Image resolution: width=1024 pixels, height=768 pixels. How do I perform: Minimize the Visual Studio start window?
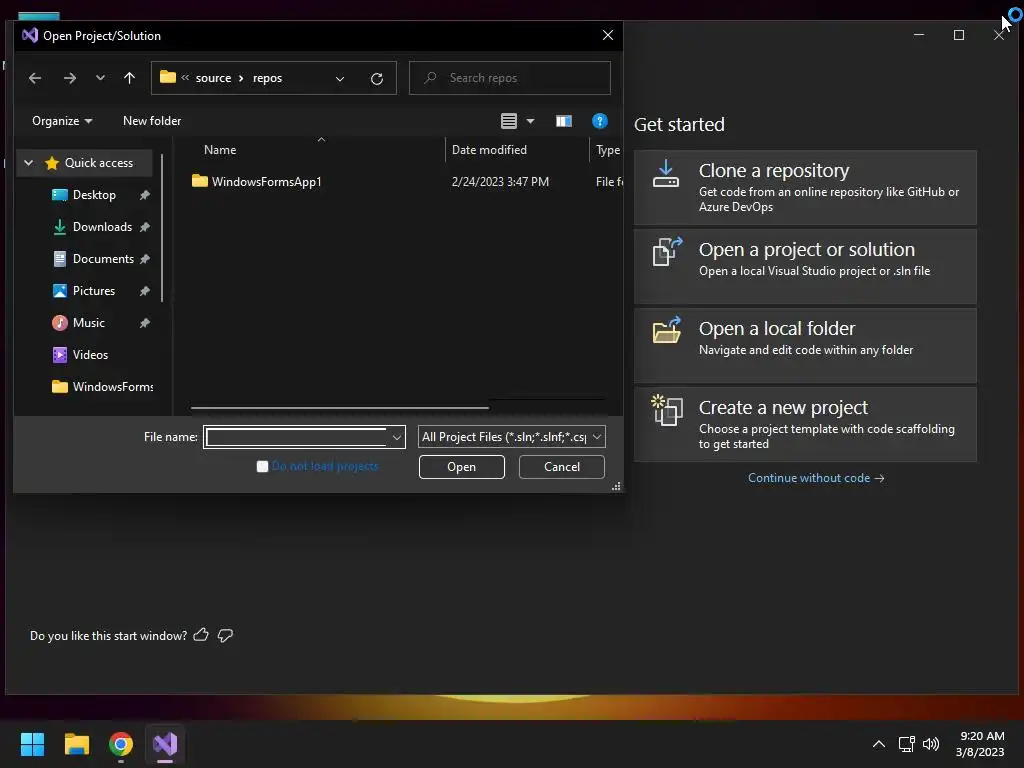[x=919, y=35]
